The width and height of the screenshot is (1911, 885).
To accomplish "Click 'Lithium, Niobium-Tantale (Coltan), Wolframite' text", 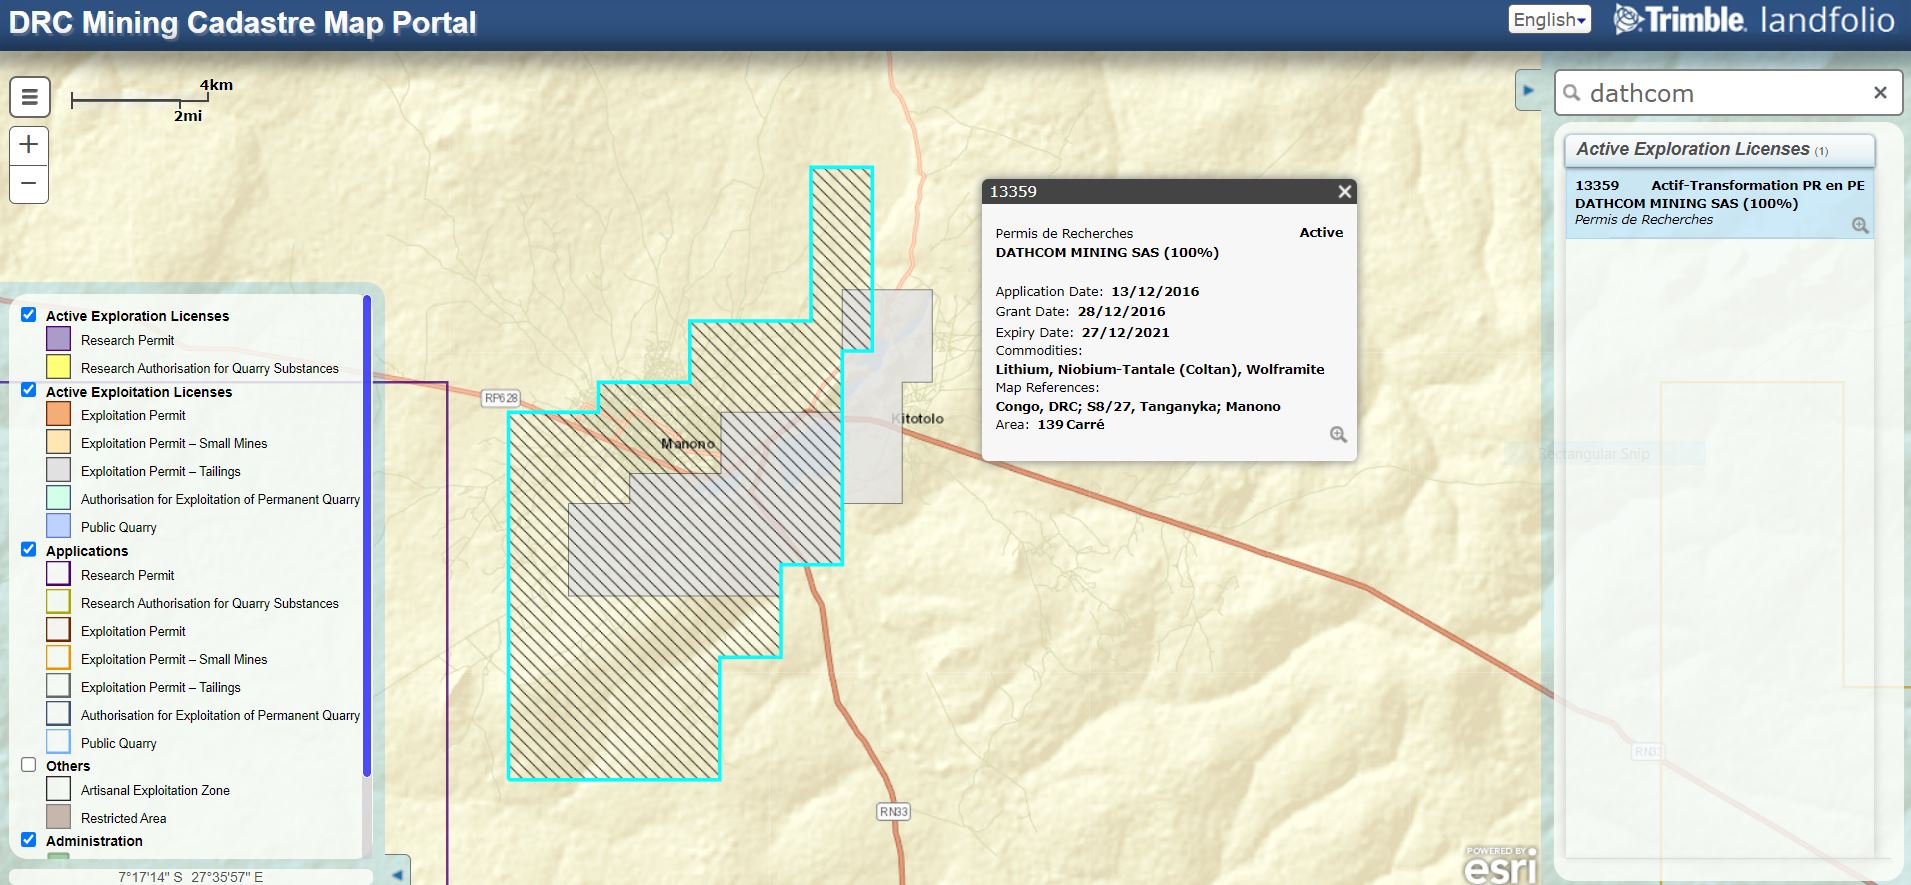I will pos(1160,370).
